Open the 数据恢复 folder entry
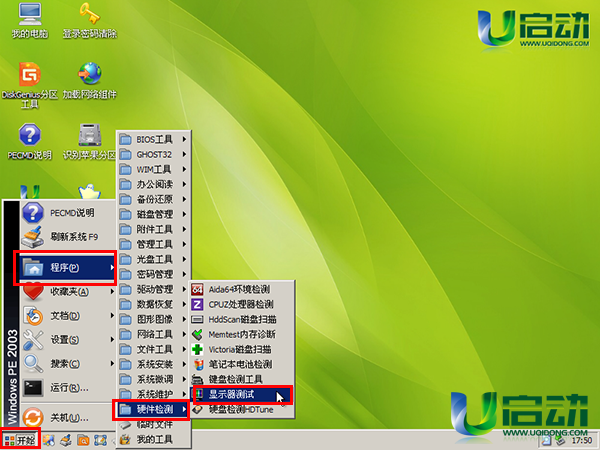 [x=153, y=304]
